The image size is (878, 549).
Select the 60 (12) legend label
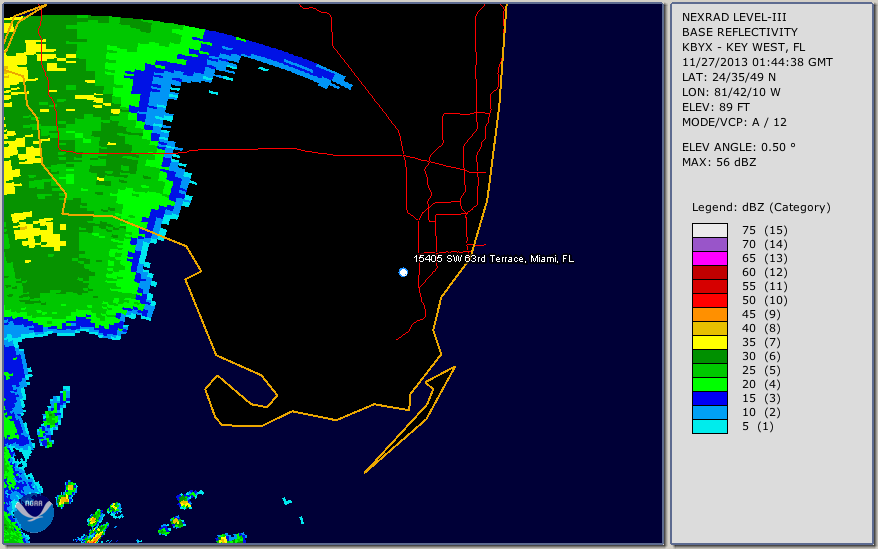[x=764, y=272]
